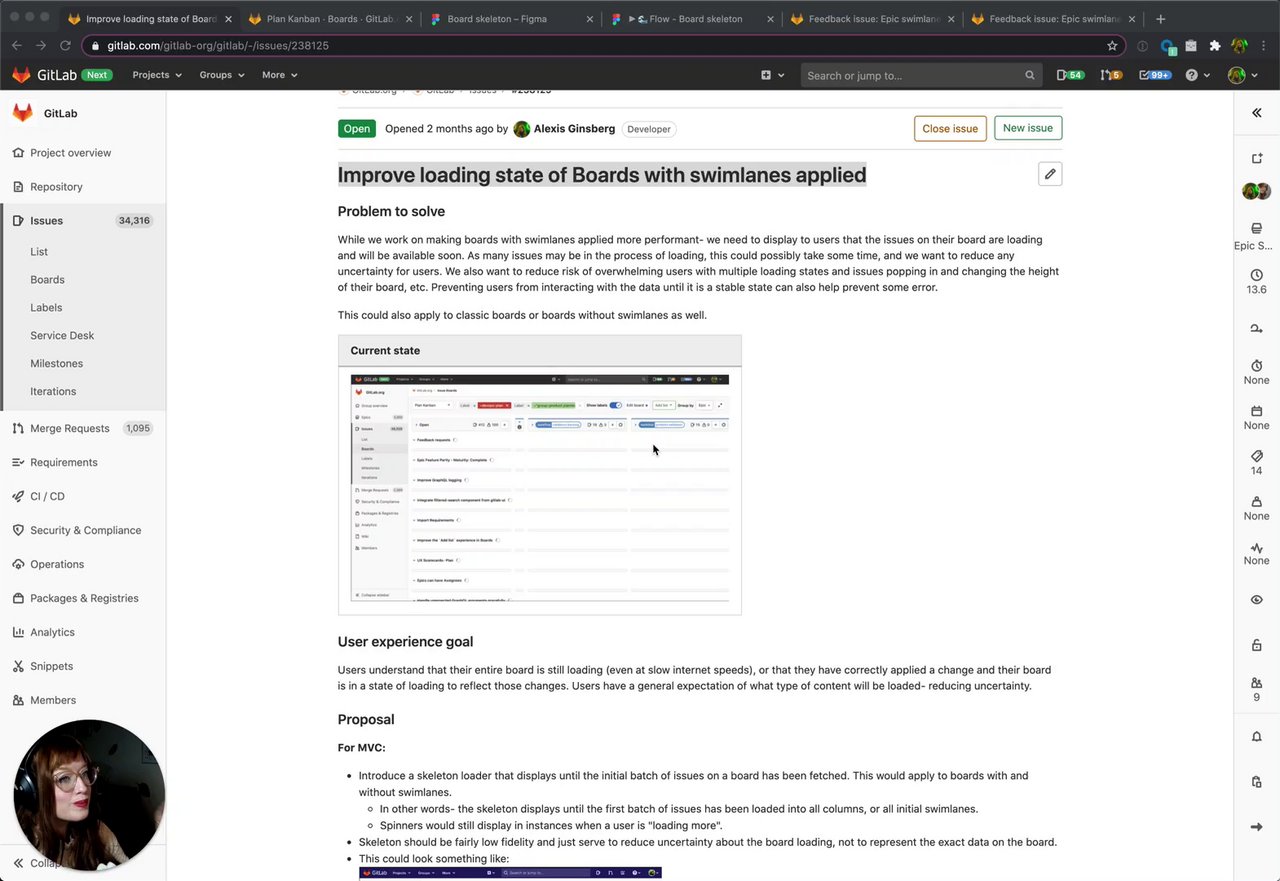The height and width of the screenshot is (881, 1280).
Task: Open the More dropdown in top bar
Action: (x=279, y=75)
